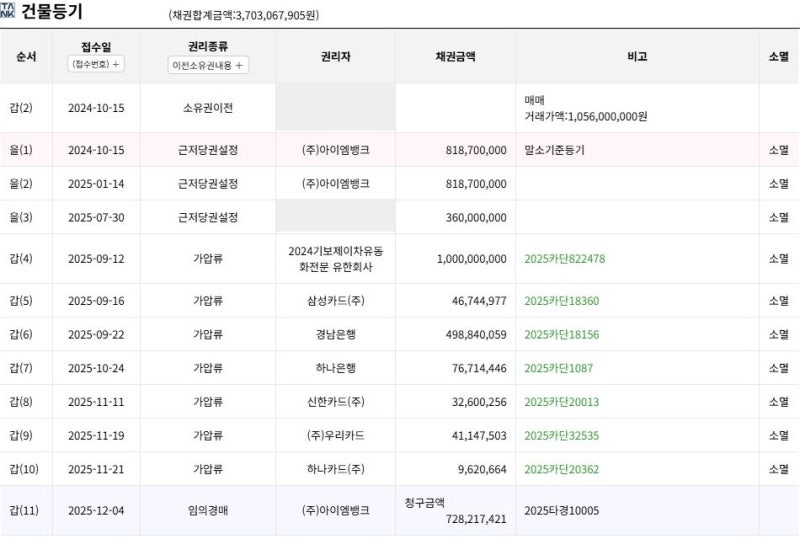Select holder (주)우리카드
Image resolution: width=800 pixels, height=555 pixels.
coord(335,435)
